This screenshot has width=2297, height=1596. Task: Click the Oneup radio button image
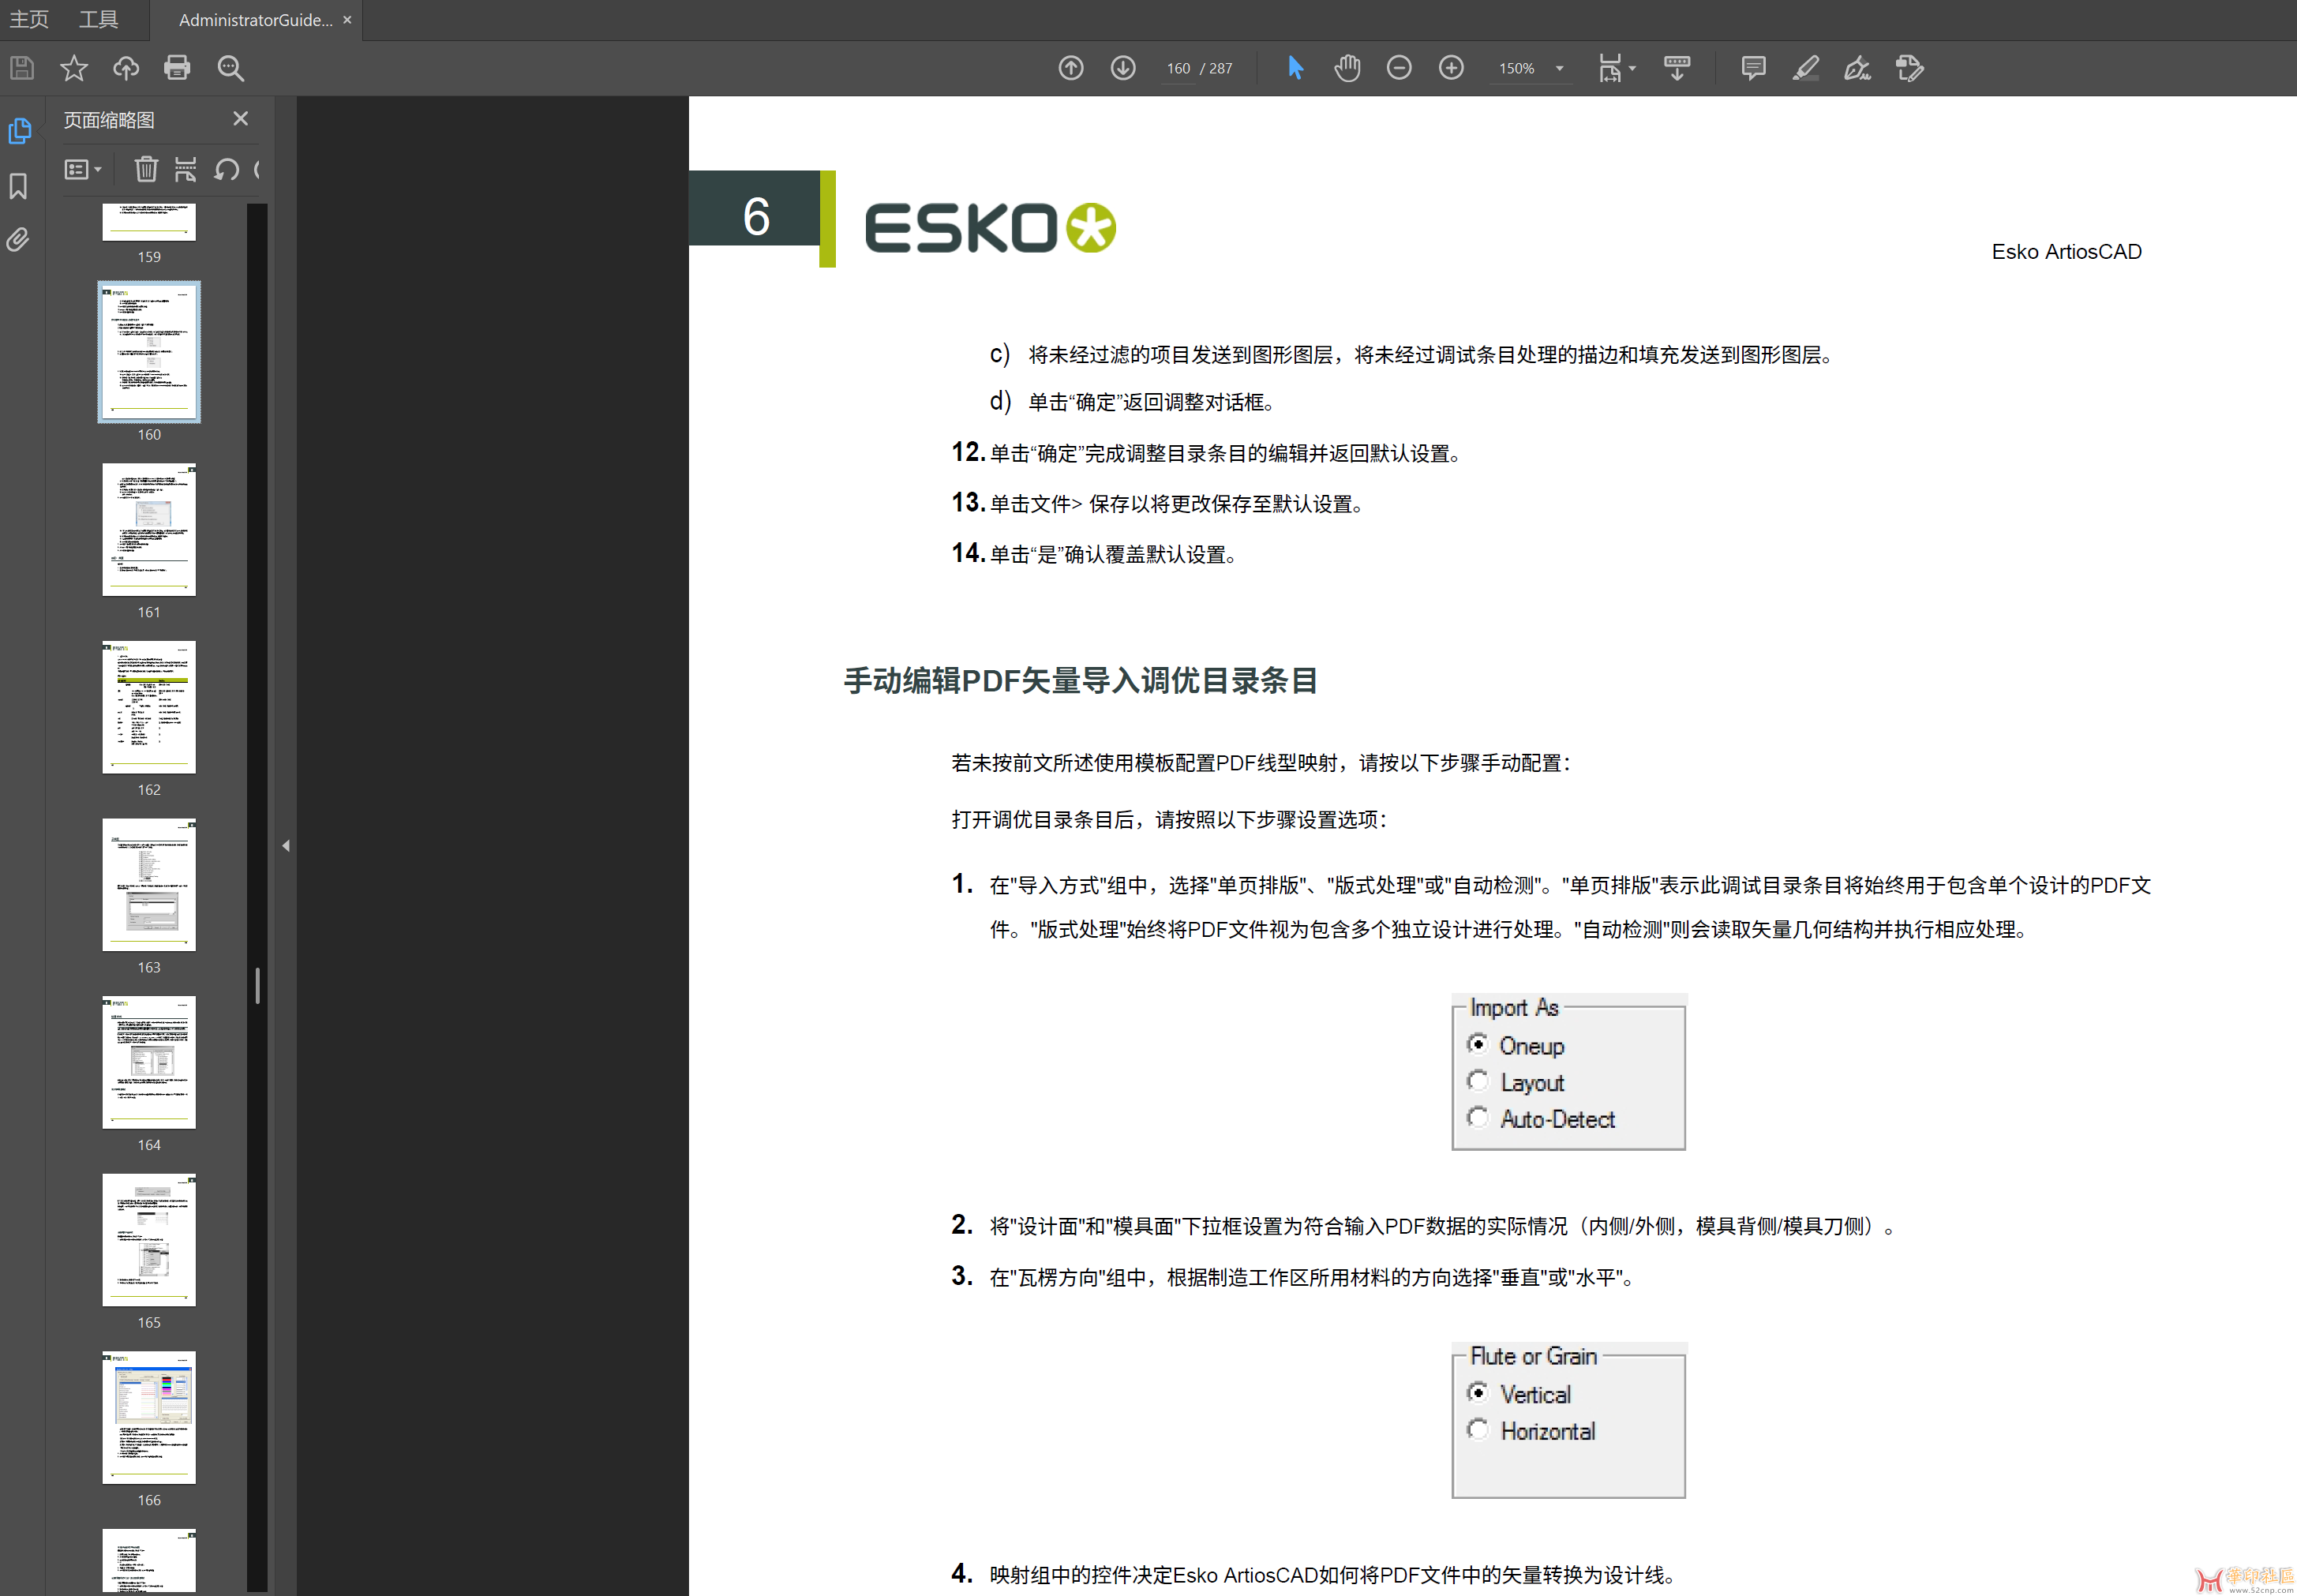[1477, 1044]
